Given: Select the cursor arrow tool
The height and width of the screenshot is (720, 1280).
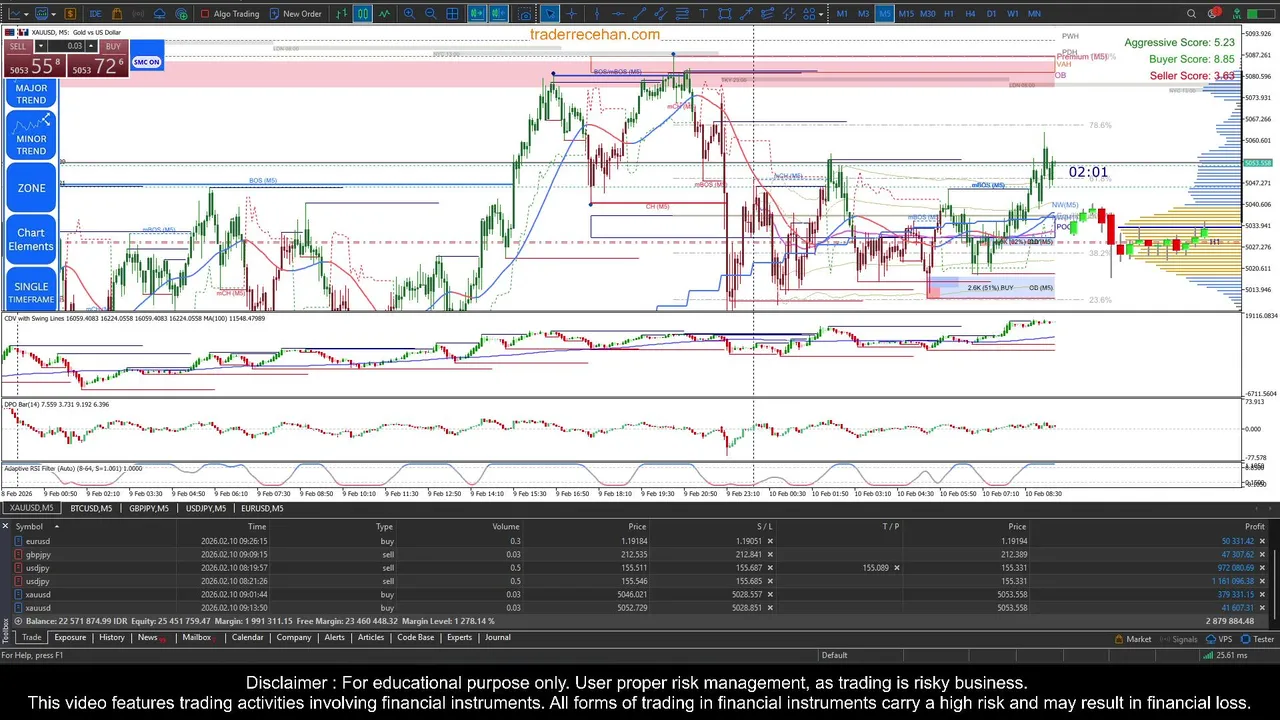Looking at the screenshot, I should (550, 14).
